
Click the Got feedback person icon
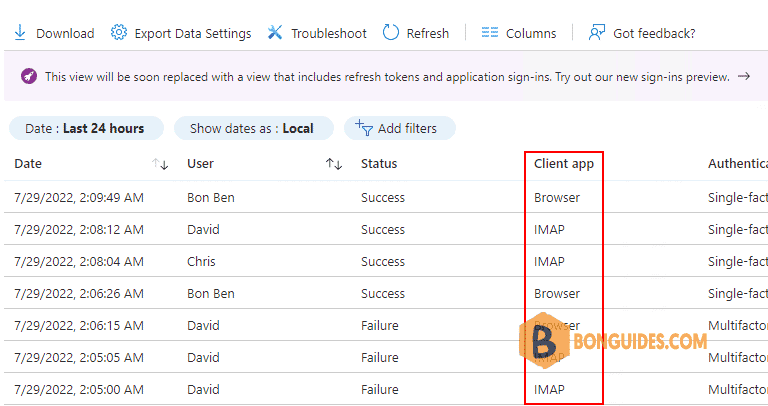click(x=597, y=33)
